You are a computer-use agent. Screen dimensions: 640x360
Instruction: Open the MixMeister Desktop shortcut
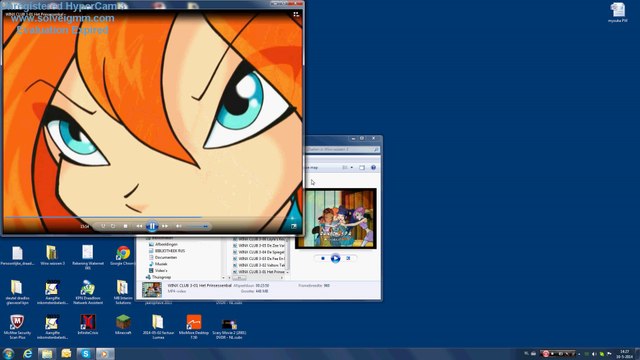pos(193,327)
